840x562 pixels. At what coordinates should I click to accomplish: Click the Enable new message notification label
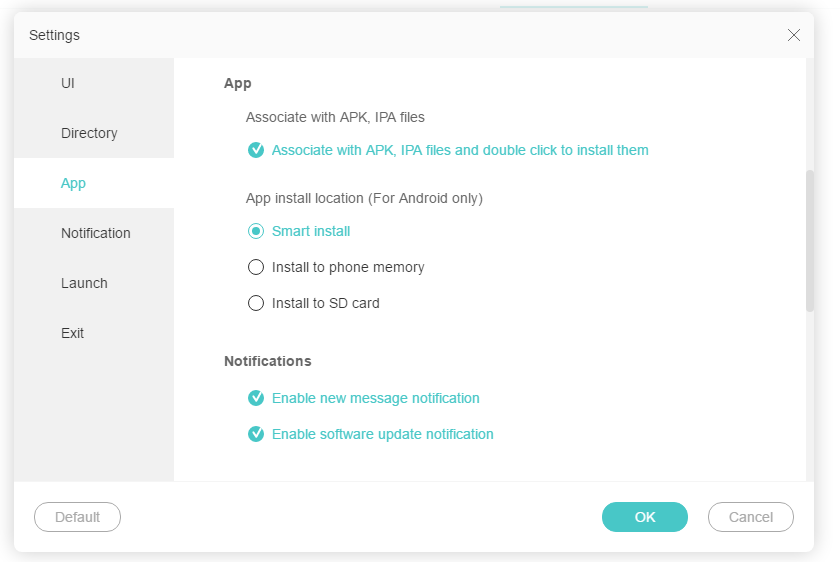[376, 398]
